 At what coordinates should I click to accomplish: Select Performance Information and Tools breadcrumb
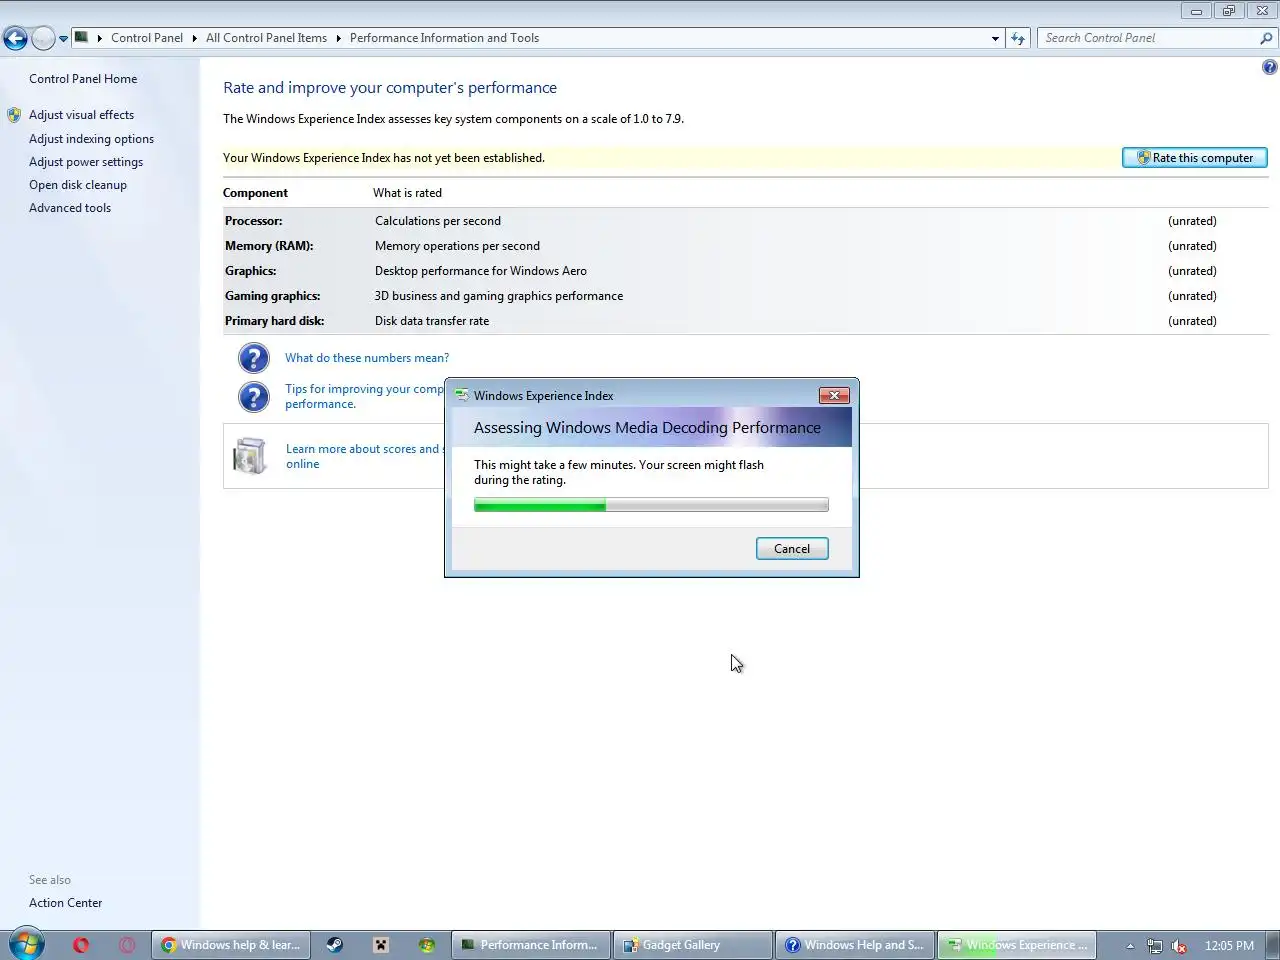point(444,38)
